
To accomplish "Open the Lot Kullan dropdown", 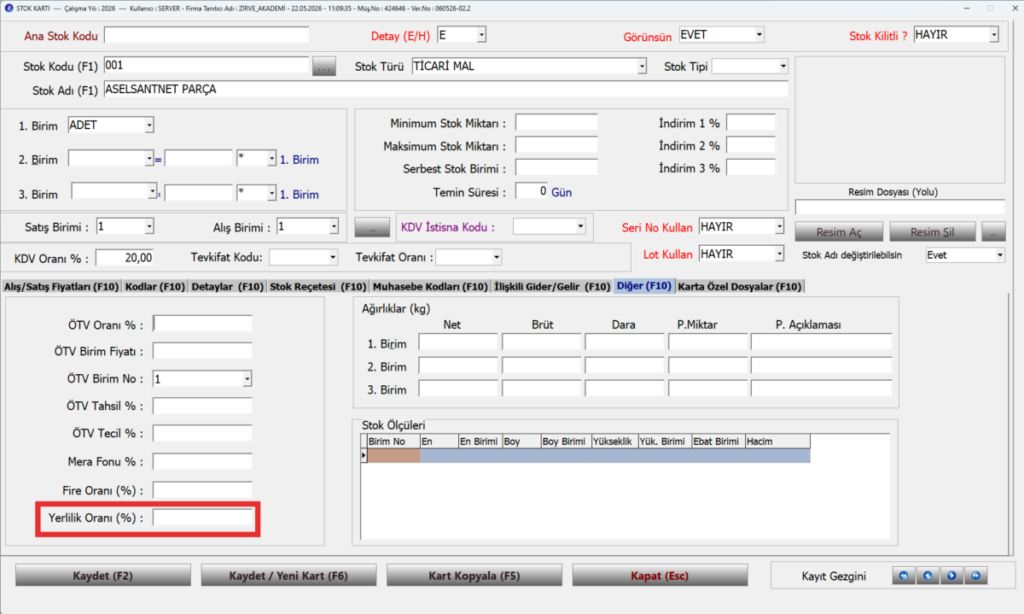I will [x=779, y=254].
